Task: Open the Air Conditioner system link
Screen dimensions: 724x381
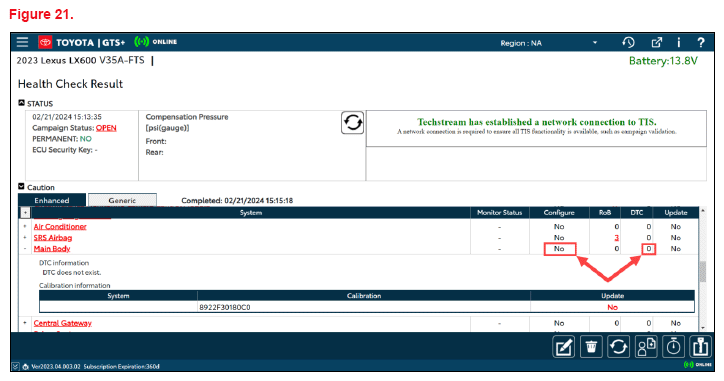Action: (60, 226)
